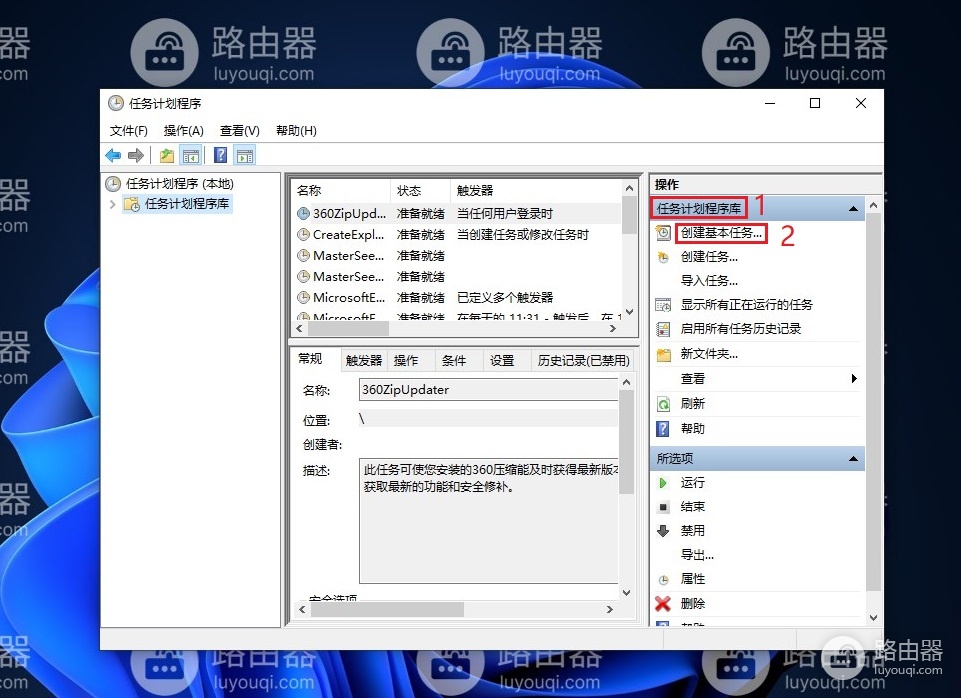Click 创建任务... action link

point(709,257)
